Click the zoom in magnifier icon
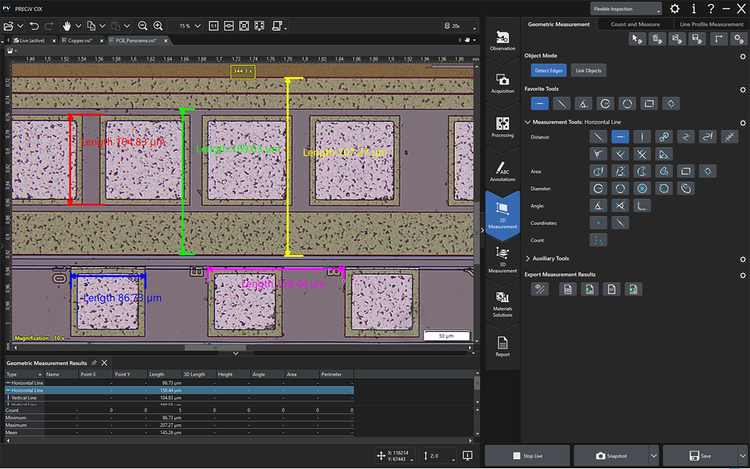Viewport: 750px width, 469px height. 158,25
